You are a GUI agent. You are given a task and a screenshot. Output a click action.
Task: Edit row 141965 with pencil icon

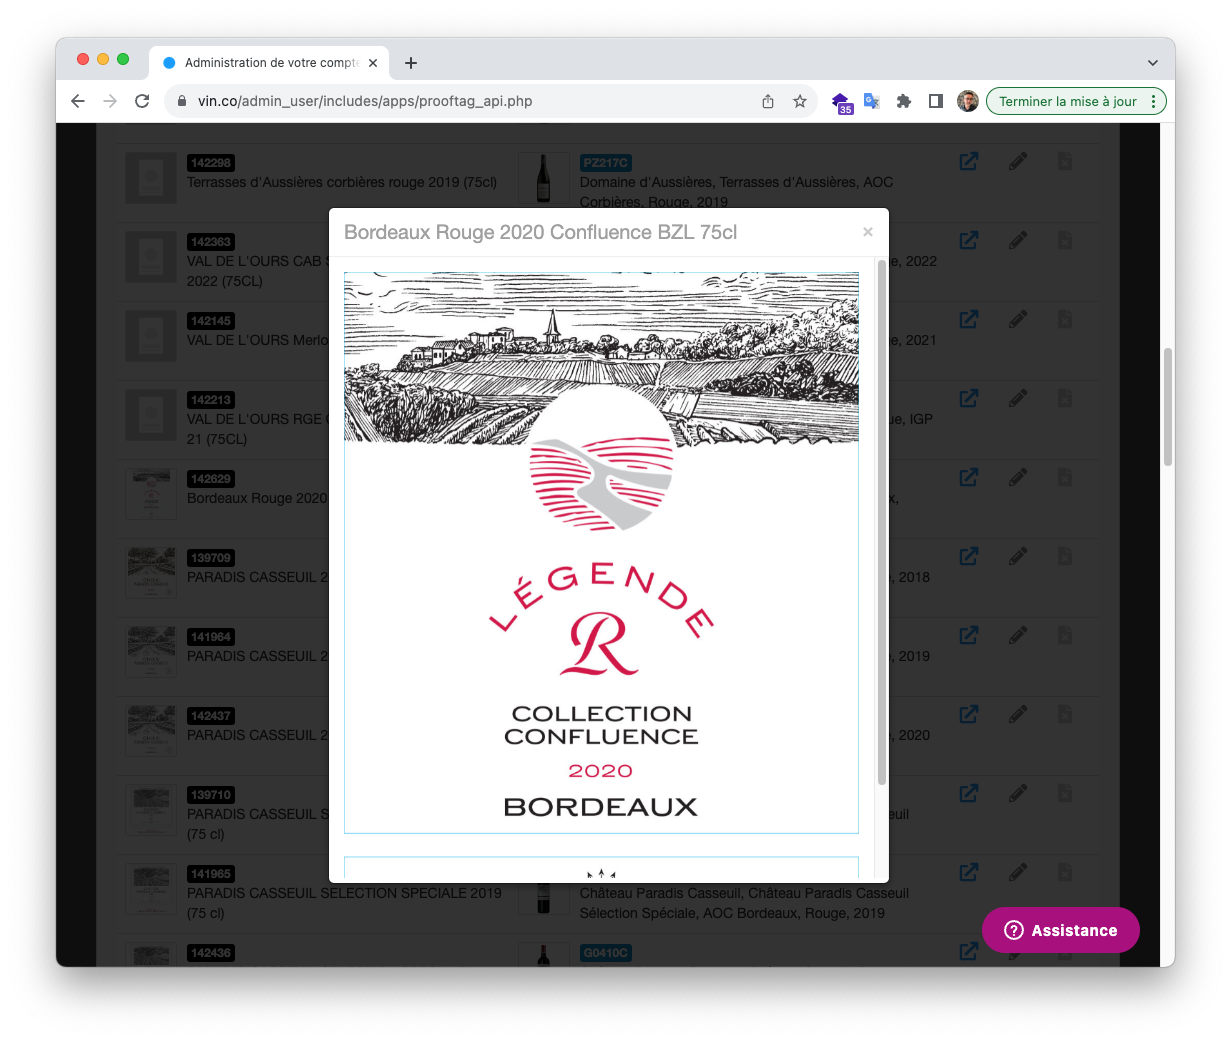click(x=1018, y=872)
